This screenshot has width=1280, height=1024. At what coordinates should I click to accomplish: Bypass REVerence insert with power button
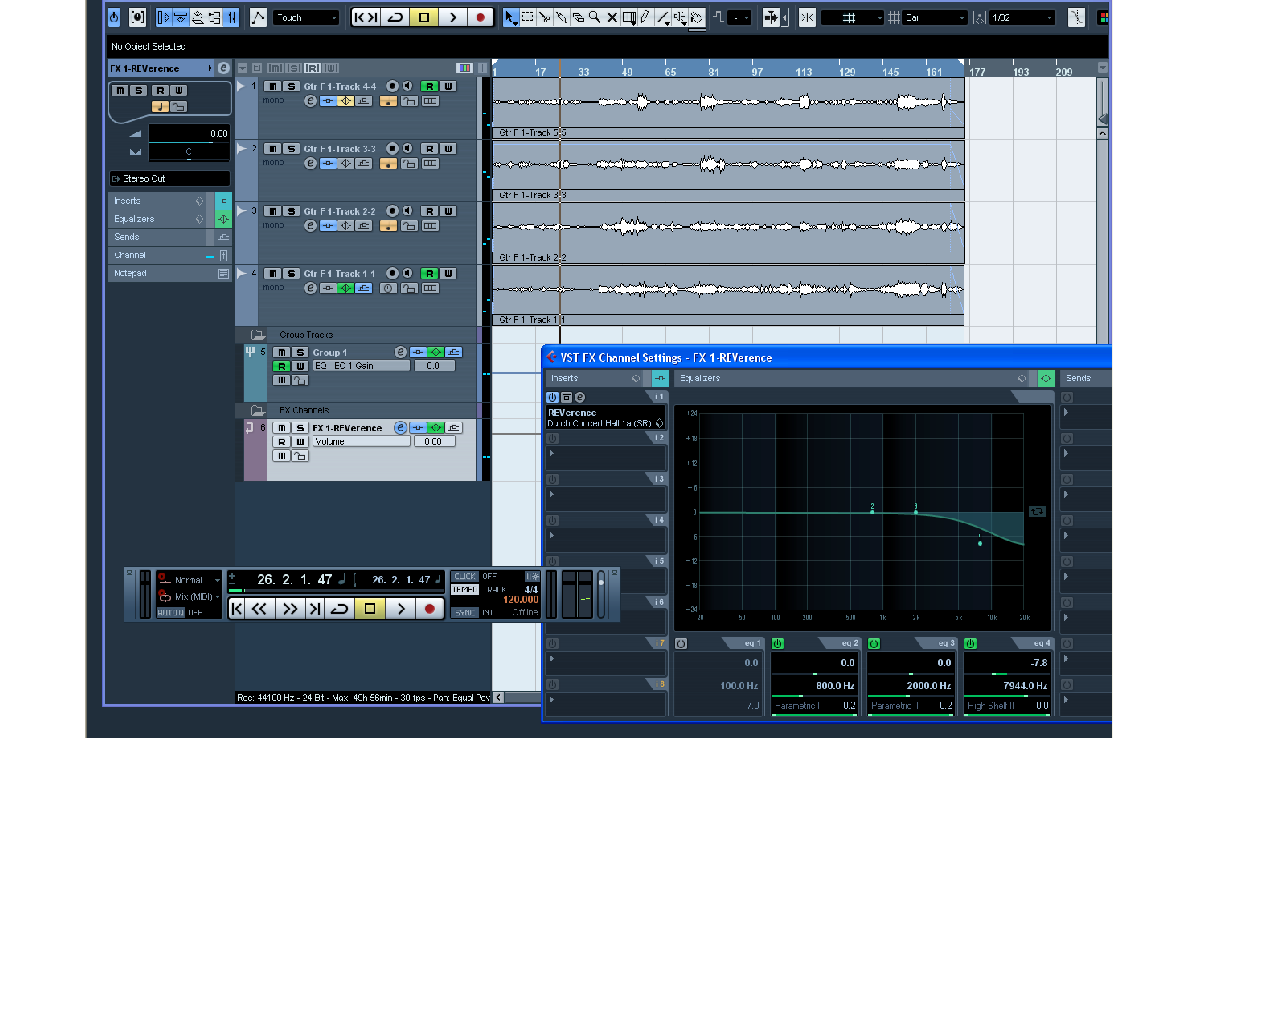click(552, 397)
